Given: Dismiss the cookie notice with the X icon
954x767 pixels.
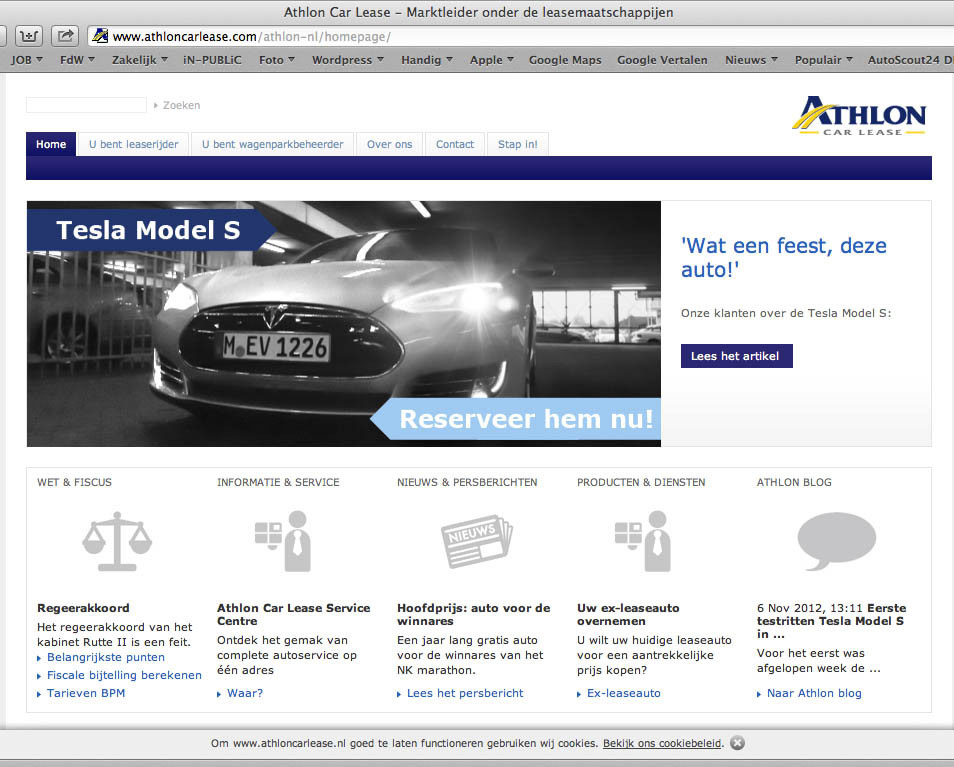Looking at the screenshot, I should click(x=737, y=743).
